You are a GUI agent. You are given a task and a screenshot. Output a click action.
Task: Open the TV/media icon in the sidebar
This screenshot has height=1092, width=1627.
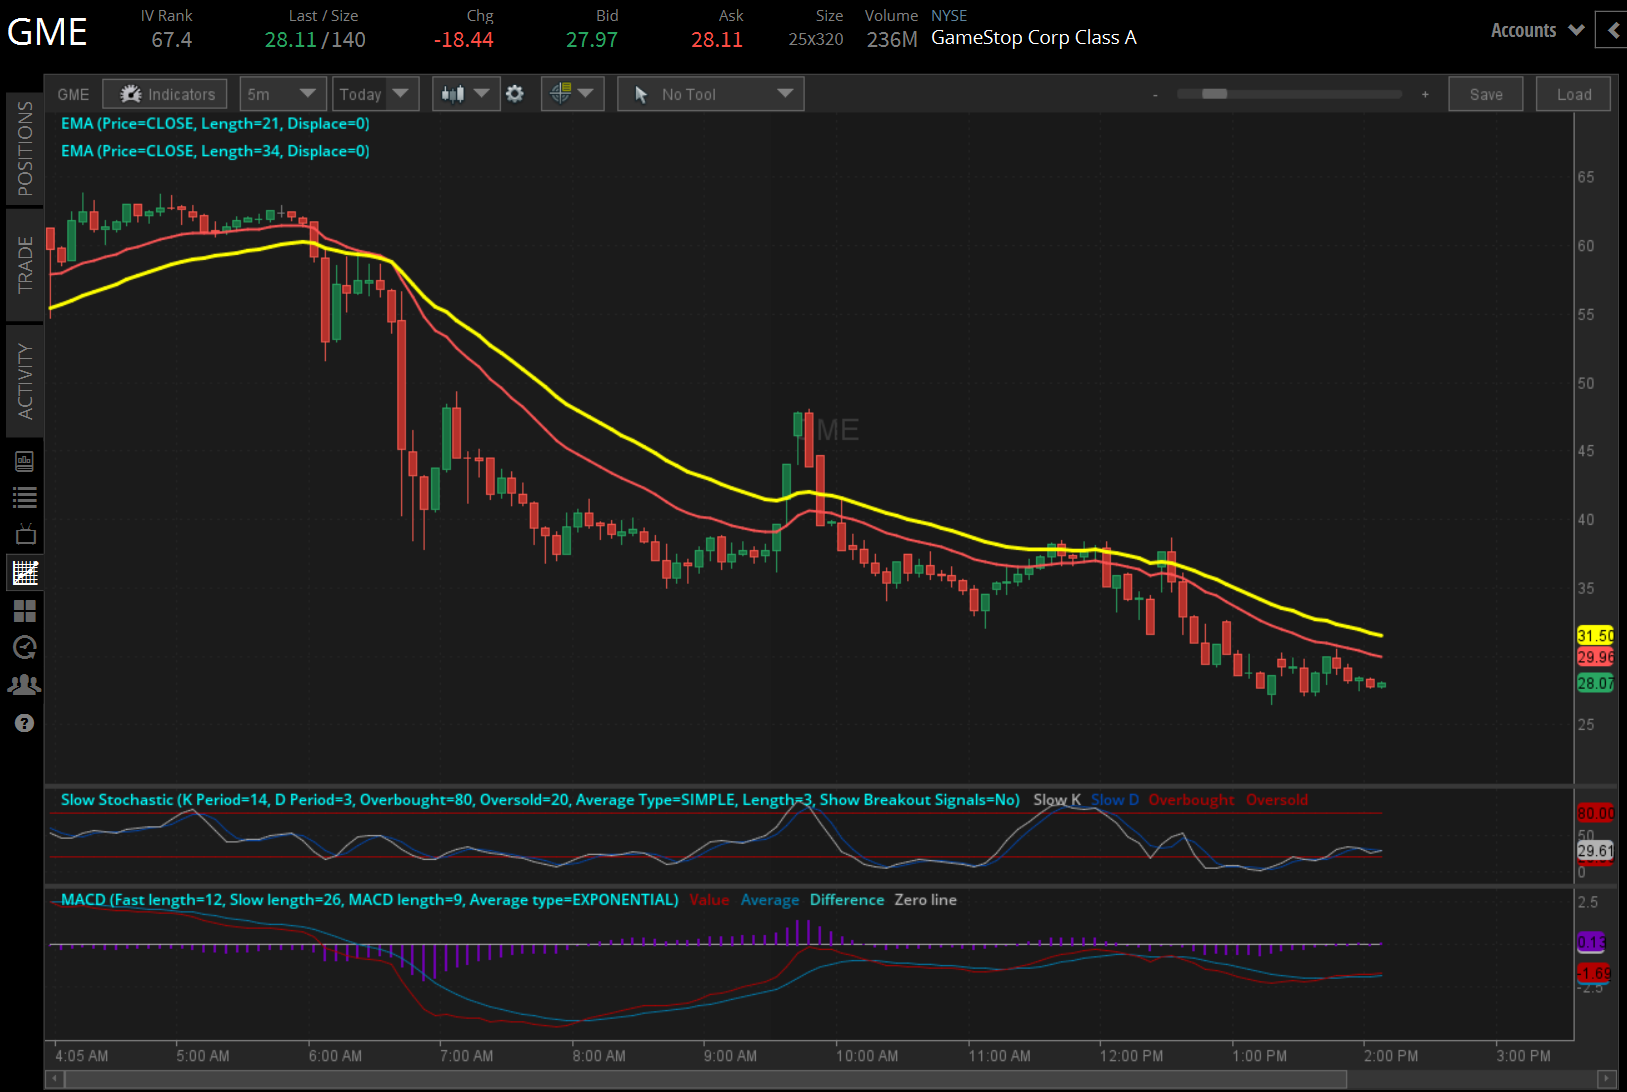click(x=25, y=533)
